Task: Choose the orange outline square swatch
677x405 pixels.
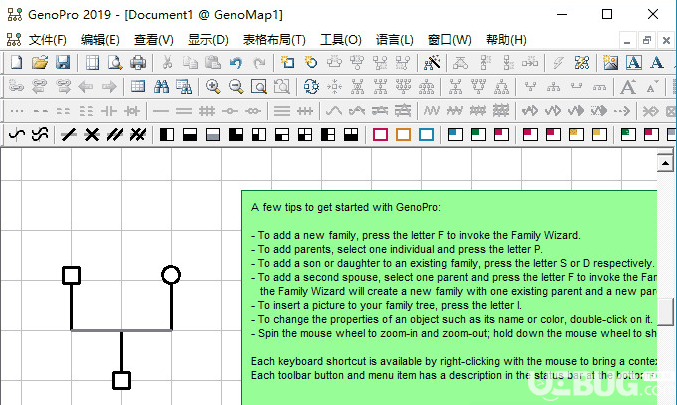Action: pyautogui.click(x=403, y=135)
